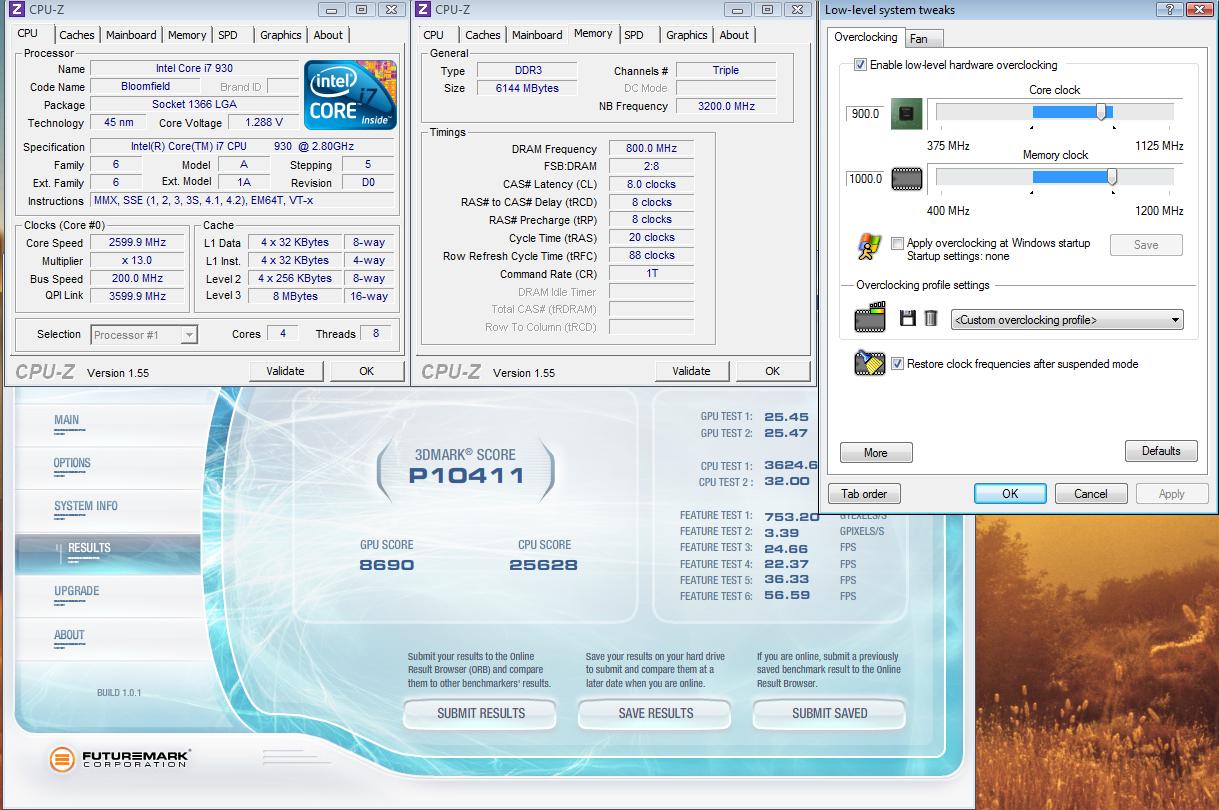
Task: Click the Defaults button in system tweaks
Action: [x=1161, y=451]
